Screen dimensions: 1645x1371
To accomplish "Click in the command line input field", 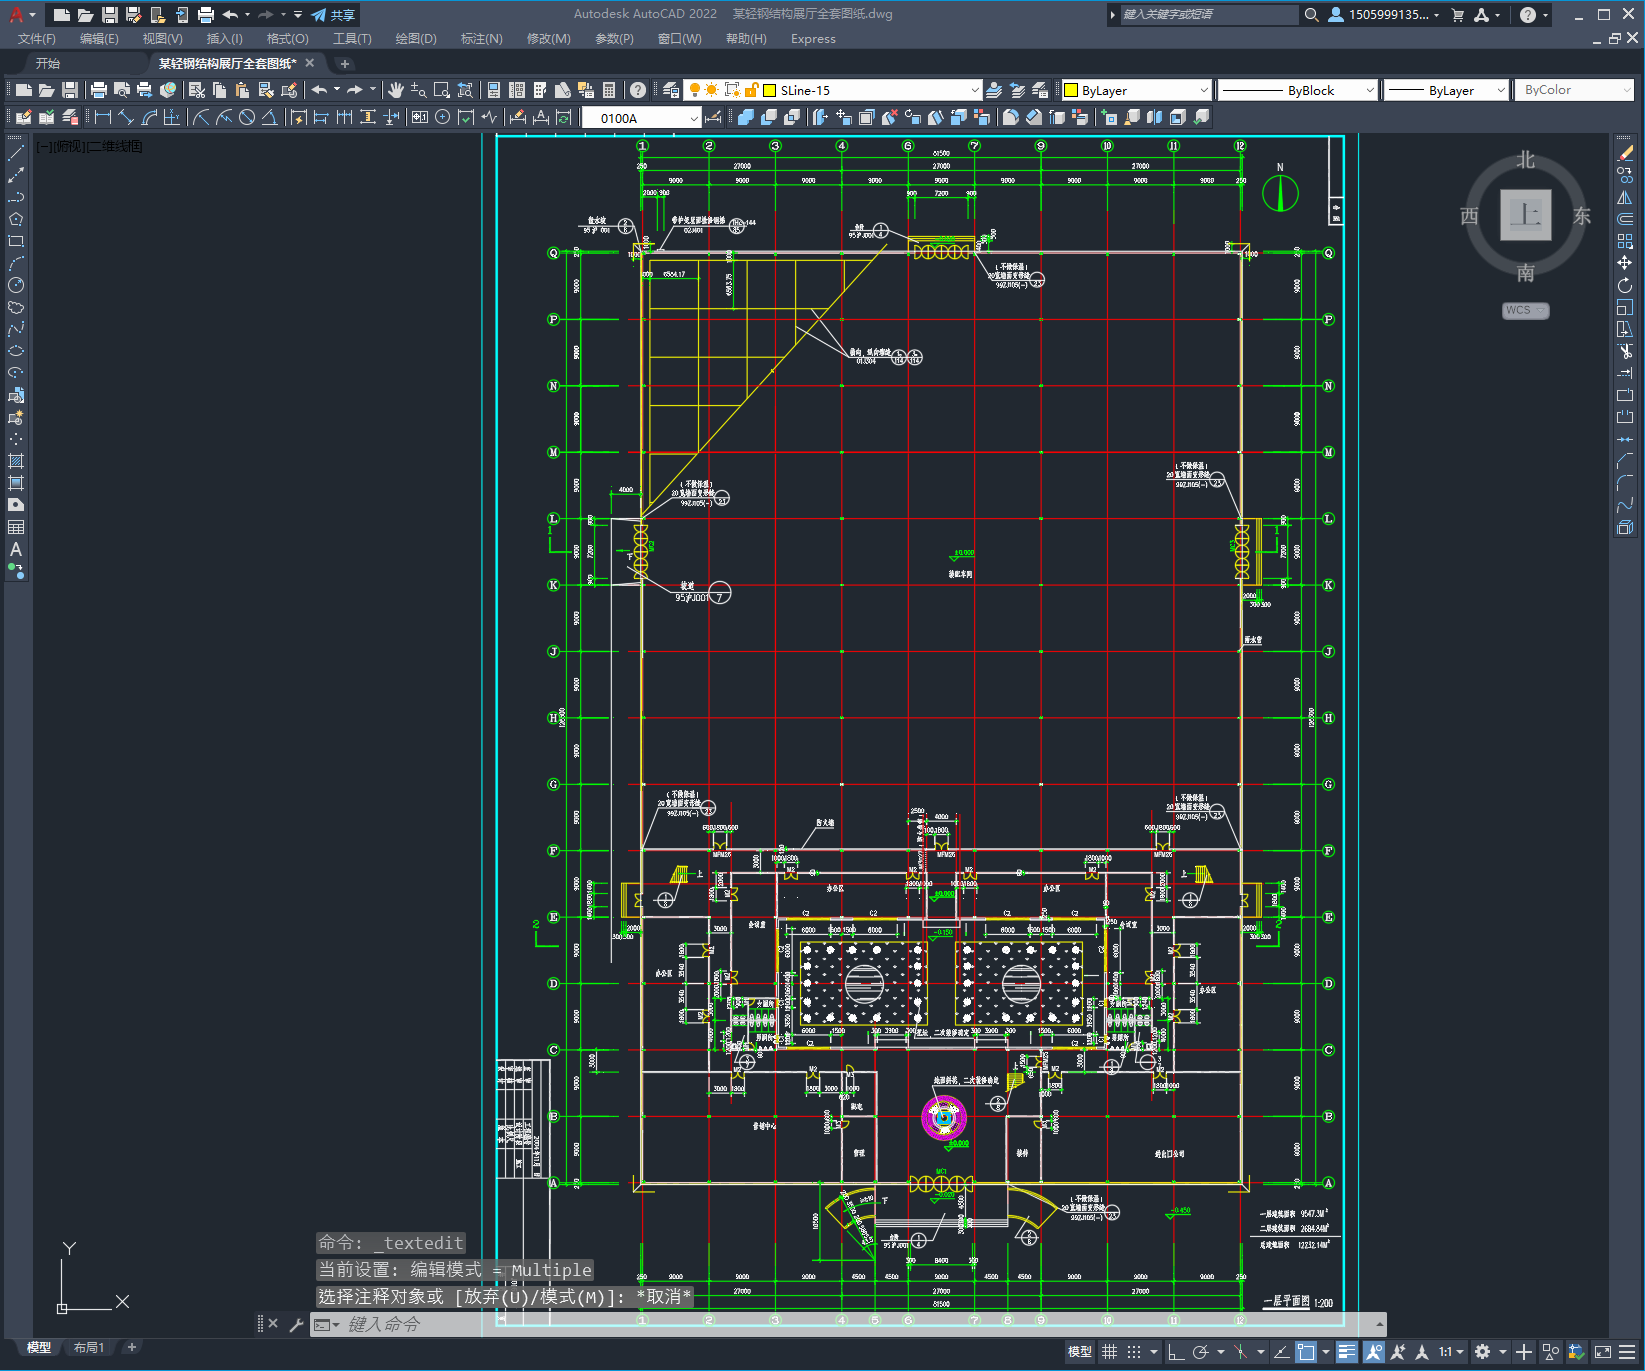I will pos(850,1324).
